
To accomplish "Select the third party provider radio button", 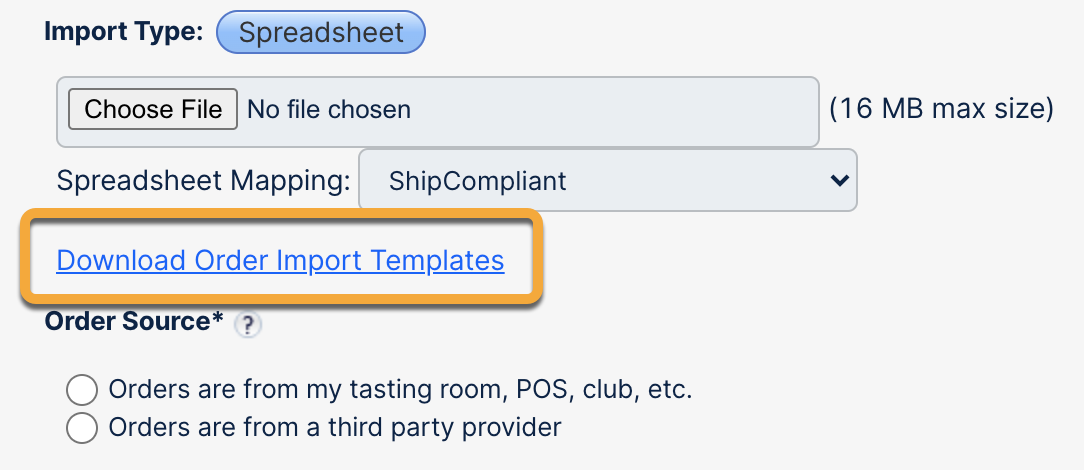I will (81, 428).
